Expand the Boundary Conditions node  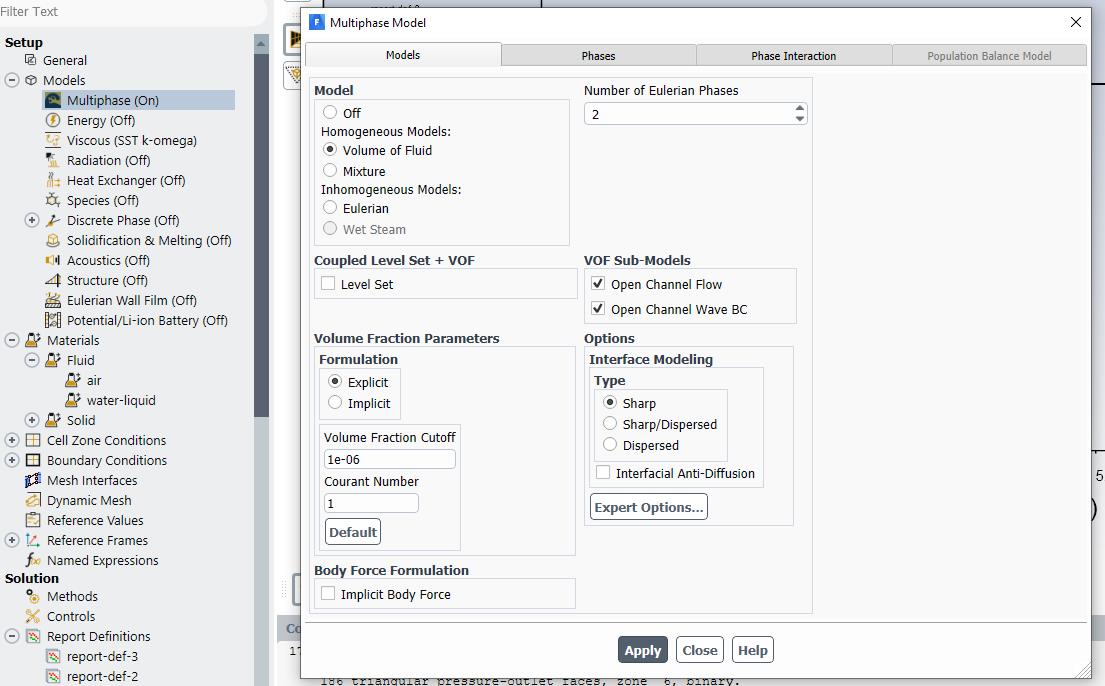click(12, 460)
